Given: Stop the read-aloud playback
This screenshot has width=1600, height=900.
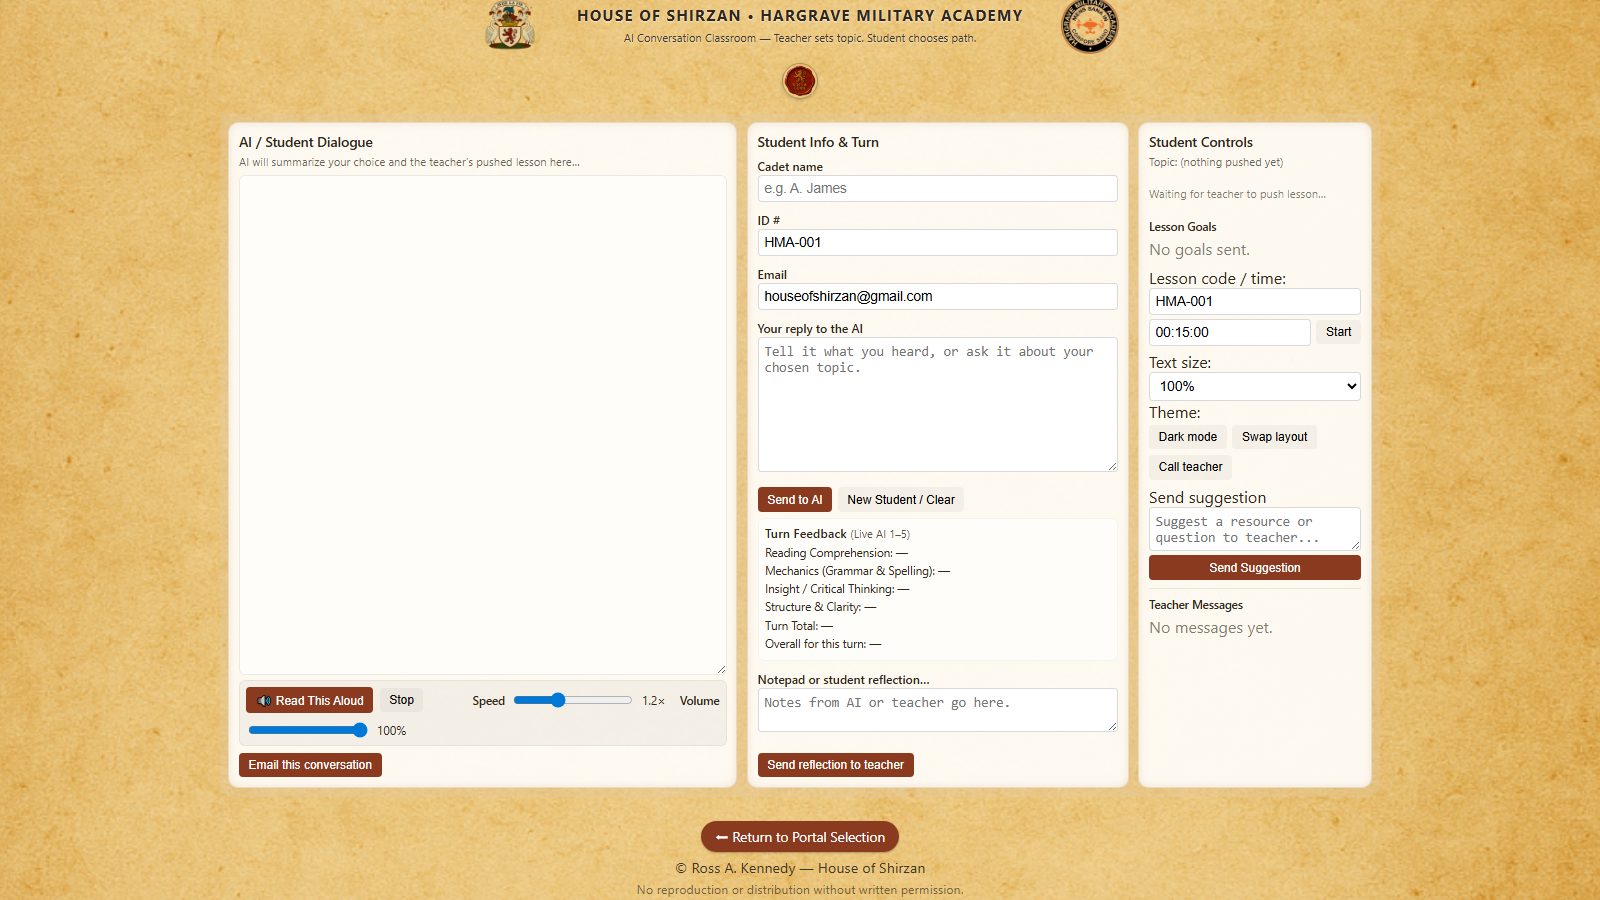Looking at the screenshot, I should click(x=401, y=700).
